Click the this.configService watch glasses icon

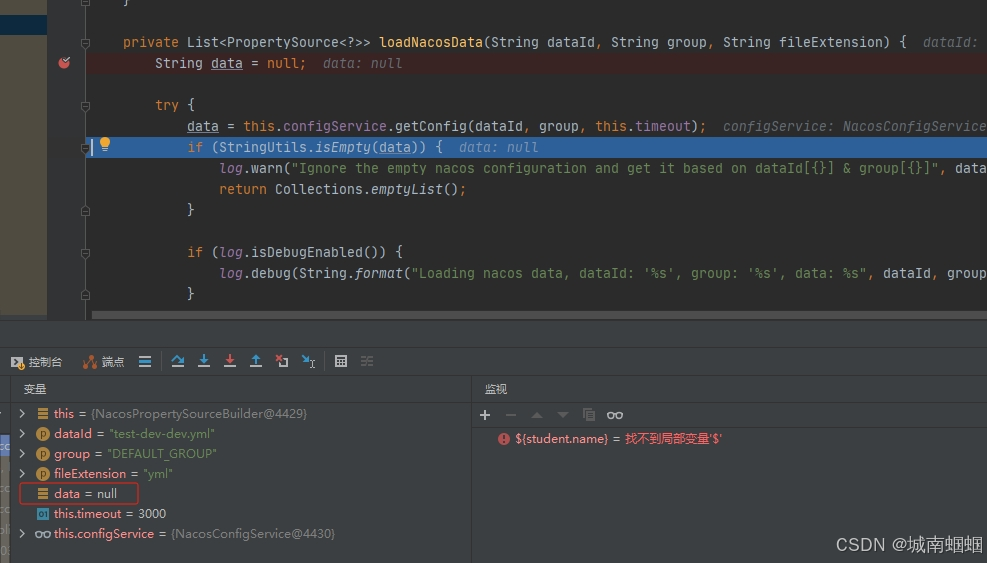click(43, 534)
